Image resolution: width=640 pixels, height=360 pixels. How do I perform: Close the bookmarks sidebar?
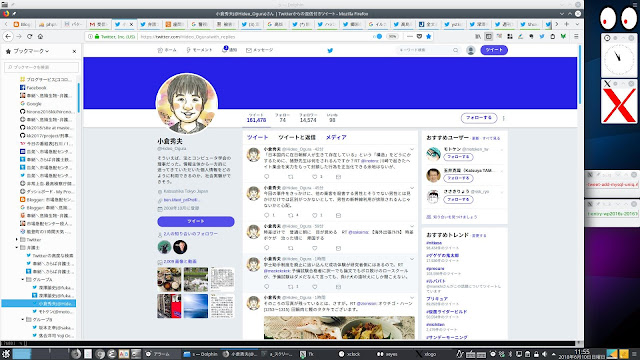(x=74, y=51)
